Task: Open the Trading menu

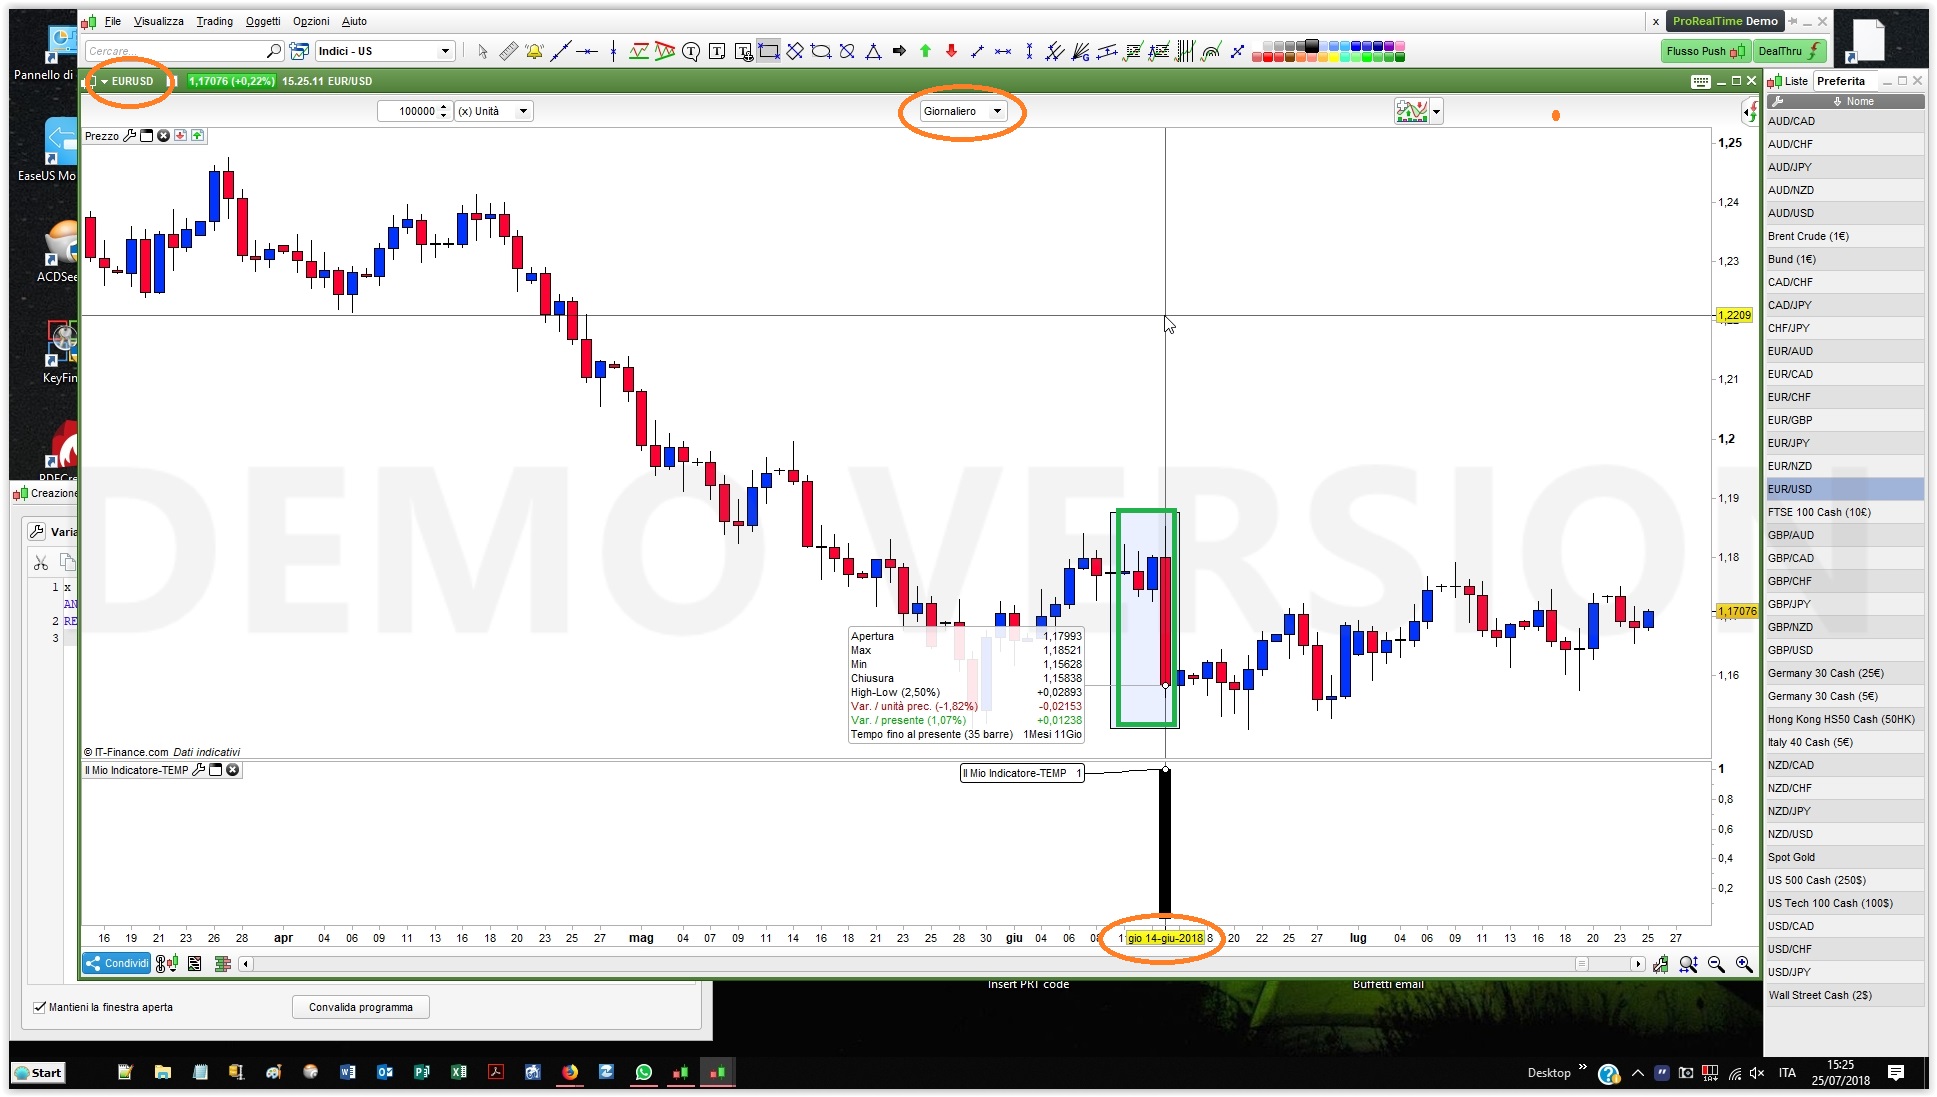Action: click(x=214, y=21)
